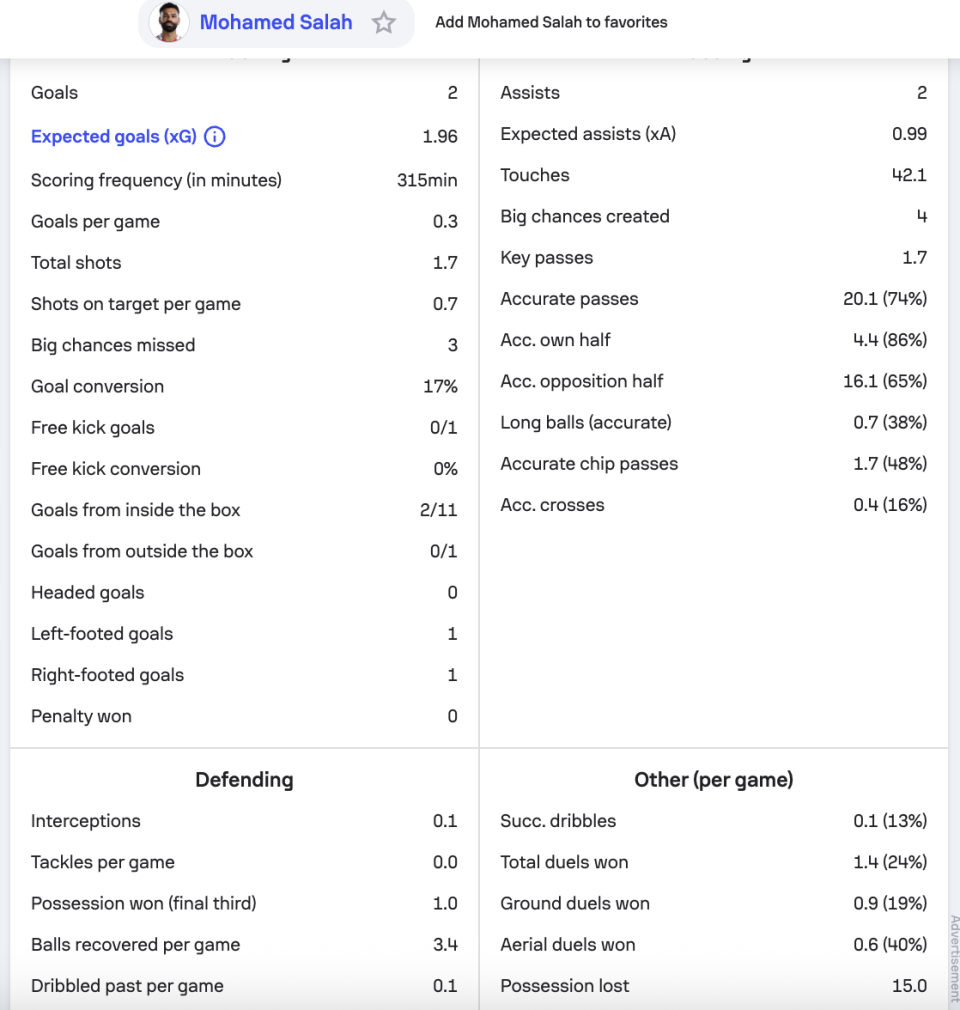
Task: Click the Goals from inside the box label
Action: click(136, 510)
